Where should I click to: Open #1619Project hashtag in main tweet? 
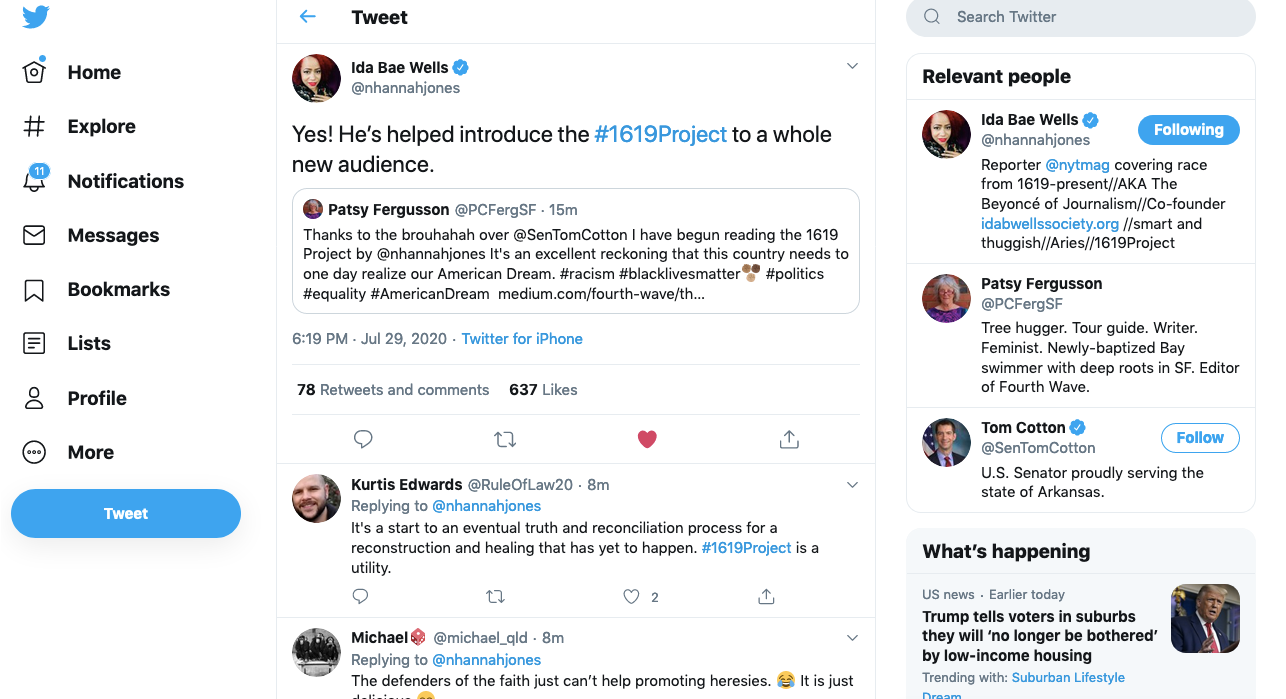point(660,134)
